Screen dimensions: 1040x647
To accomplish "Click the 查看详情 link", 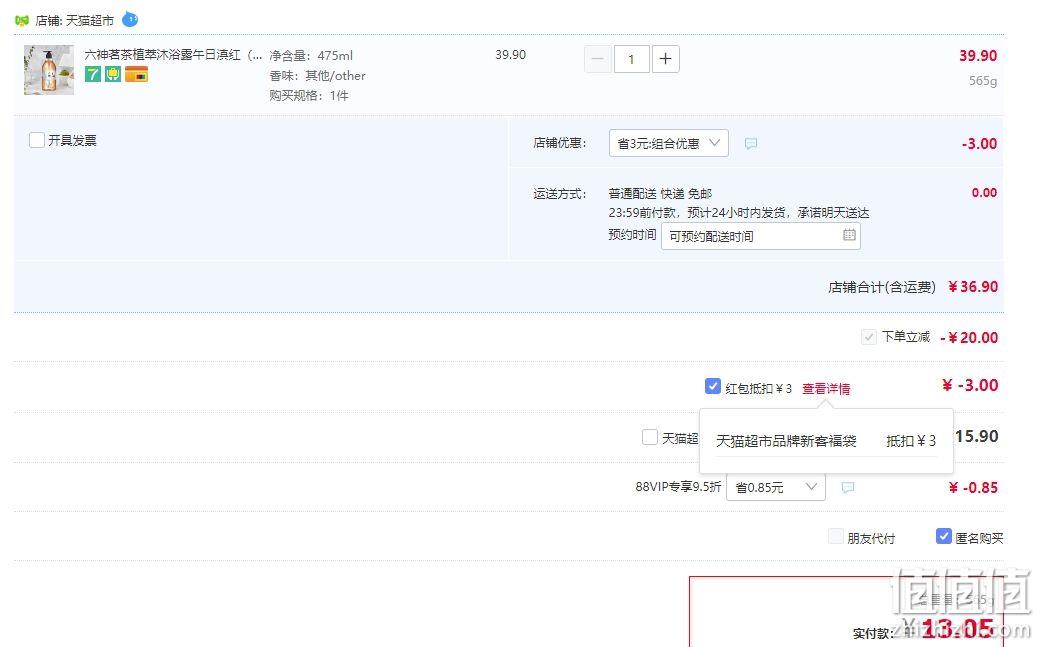I will coord(826,389).
